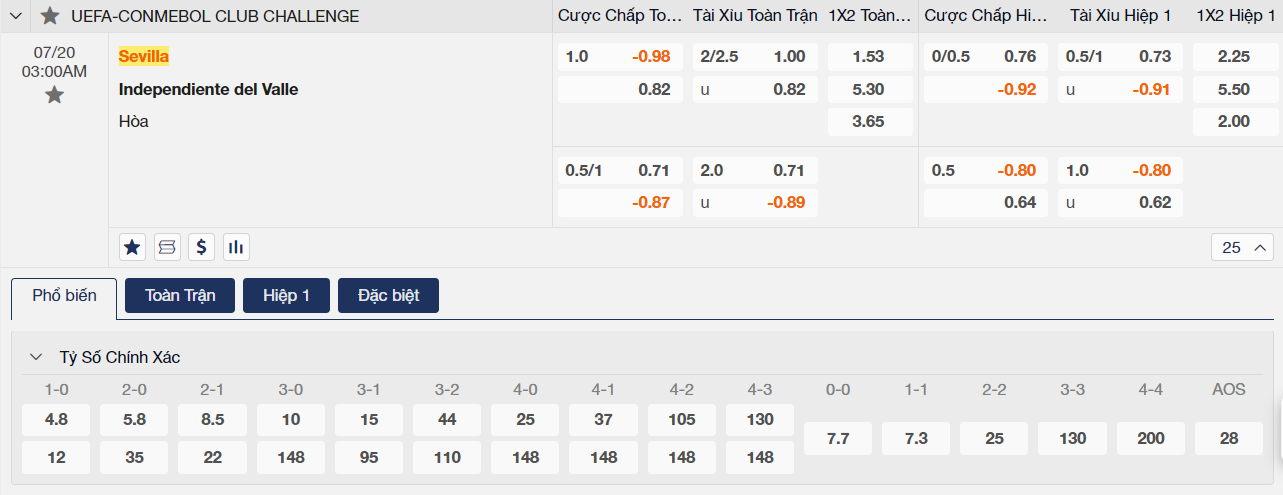The width and height of the screenshot is (1283, 495).
Task: Click Independiente del Valle team name
Action: [x=208, y=89]
